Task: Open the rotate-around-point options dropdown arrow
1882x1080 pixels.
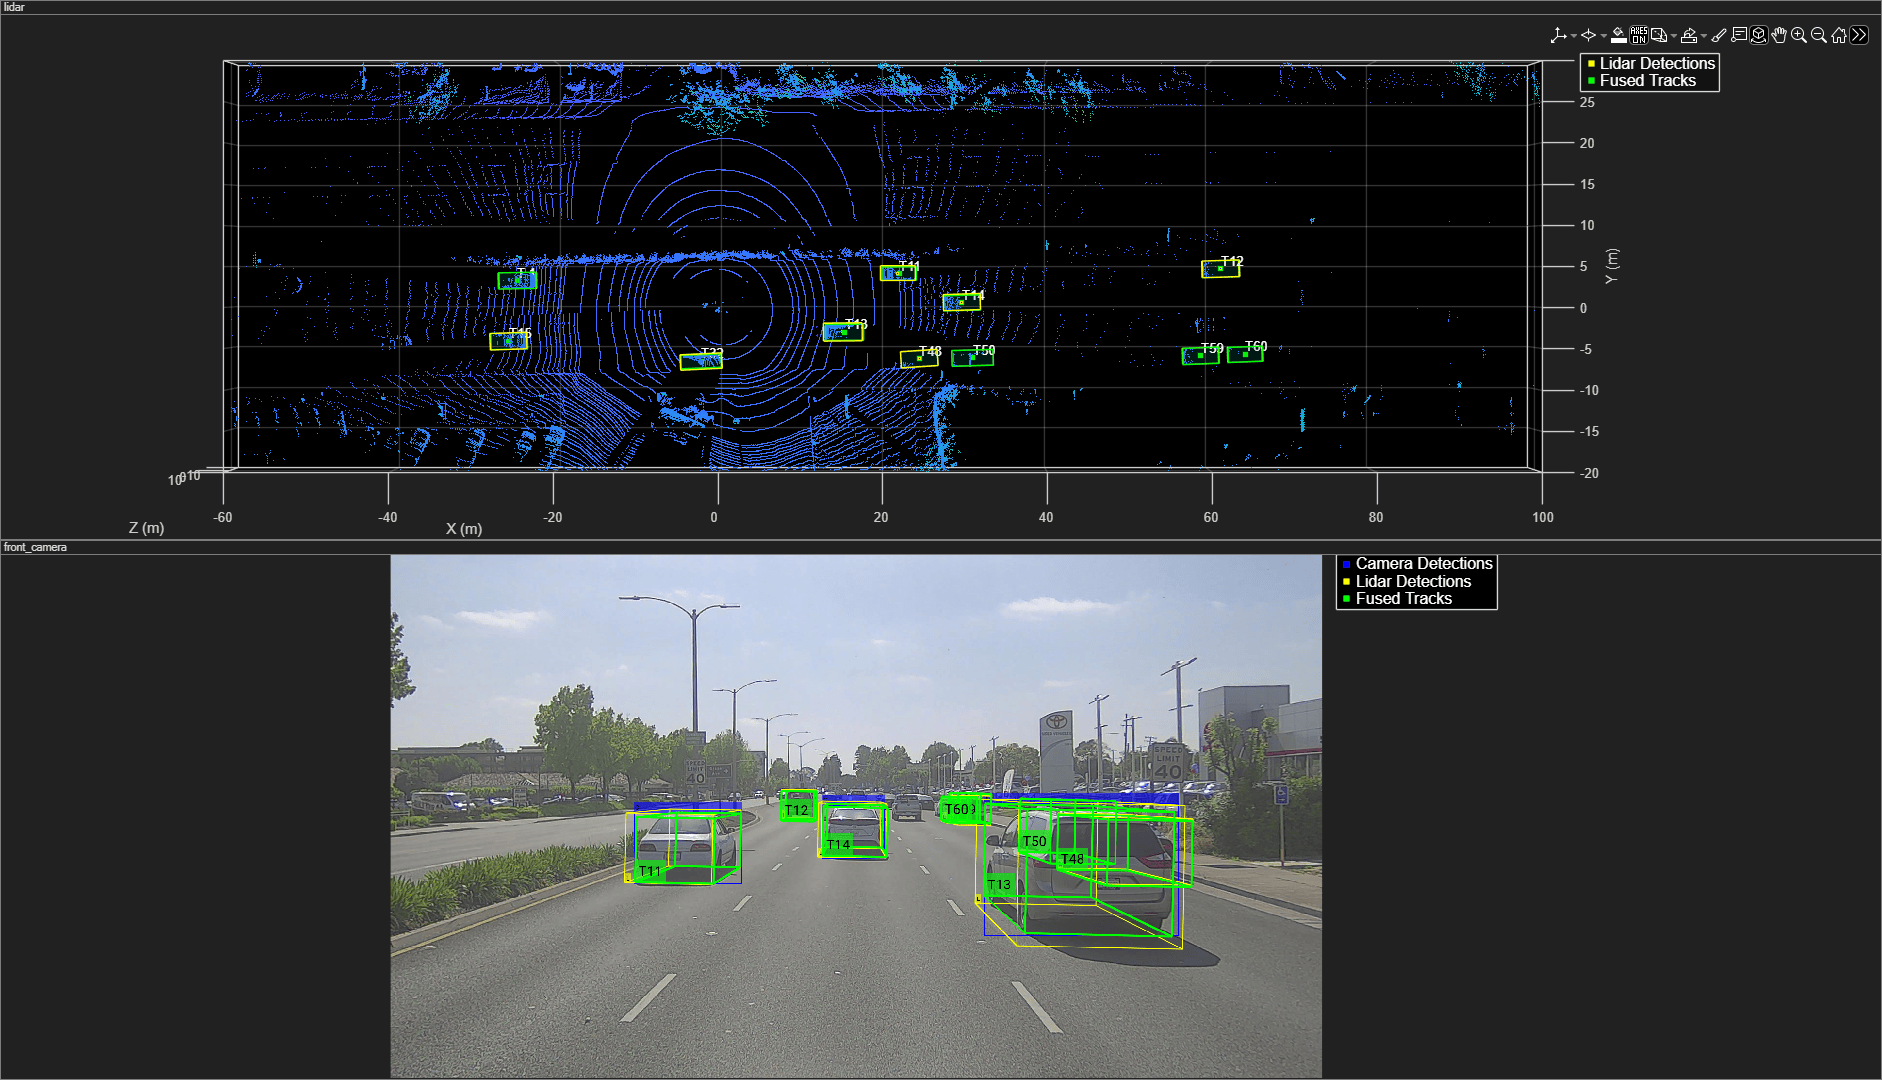Action: [x=1604, y=36]
